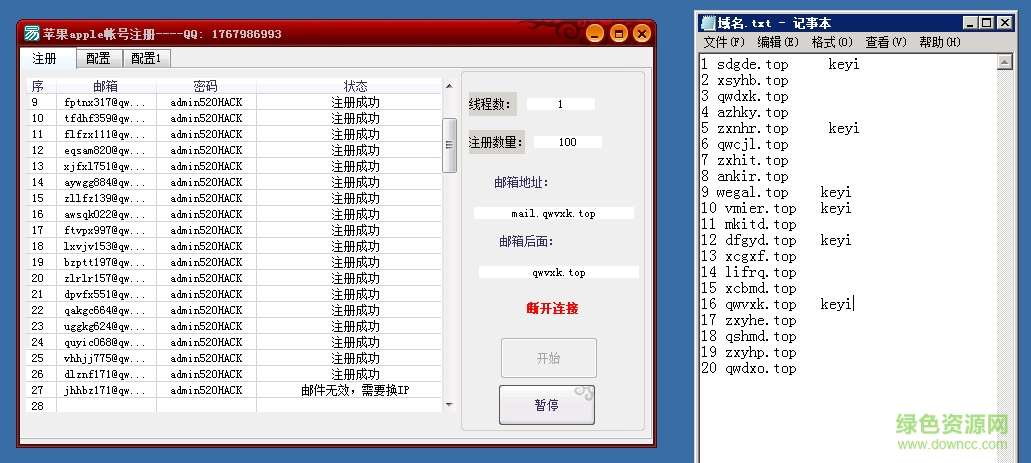The height and width of the screenshot is (463, 1031).
Task: Click zxnhr.top line in Notepad
Action: [x=780, y=128]
